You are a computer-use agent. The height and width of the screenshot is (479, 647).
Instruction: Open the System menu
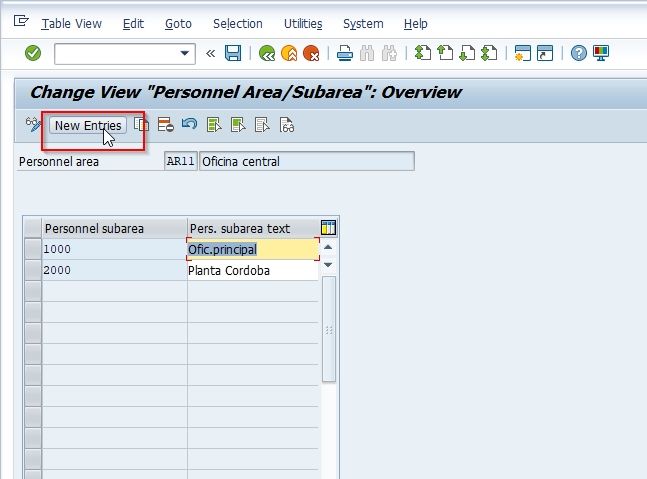click(x=363, y=24)
